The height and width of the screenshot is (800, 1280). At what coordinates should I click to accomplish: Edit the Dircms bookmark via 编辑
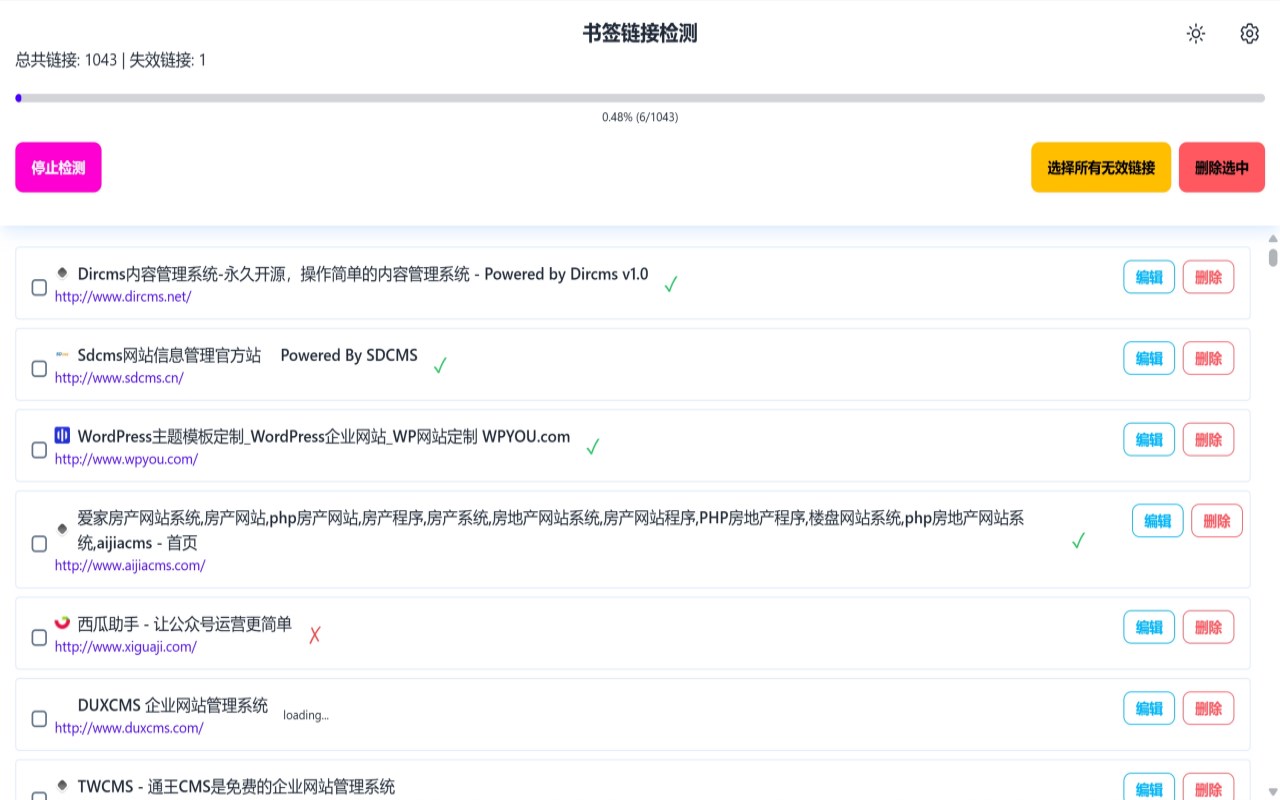point(1149,277)
